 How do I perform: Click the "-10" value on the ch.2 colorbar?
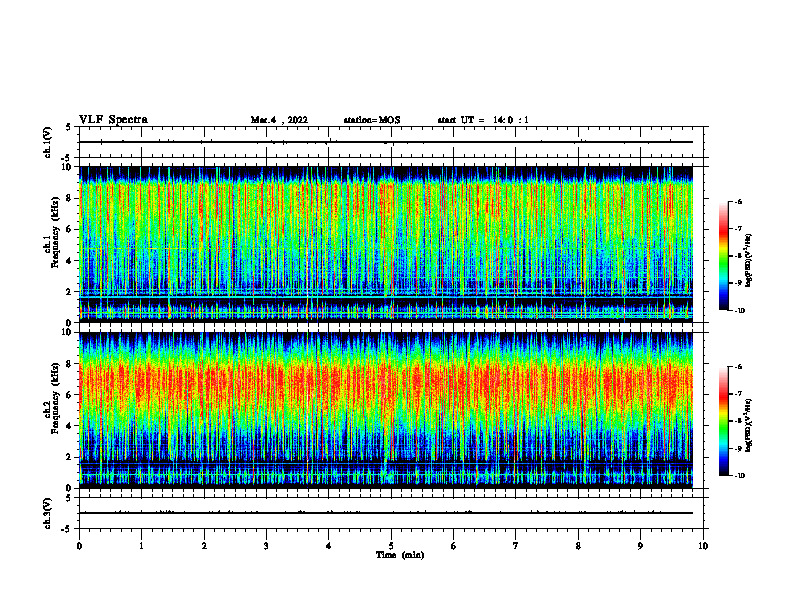click(740, 476)
